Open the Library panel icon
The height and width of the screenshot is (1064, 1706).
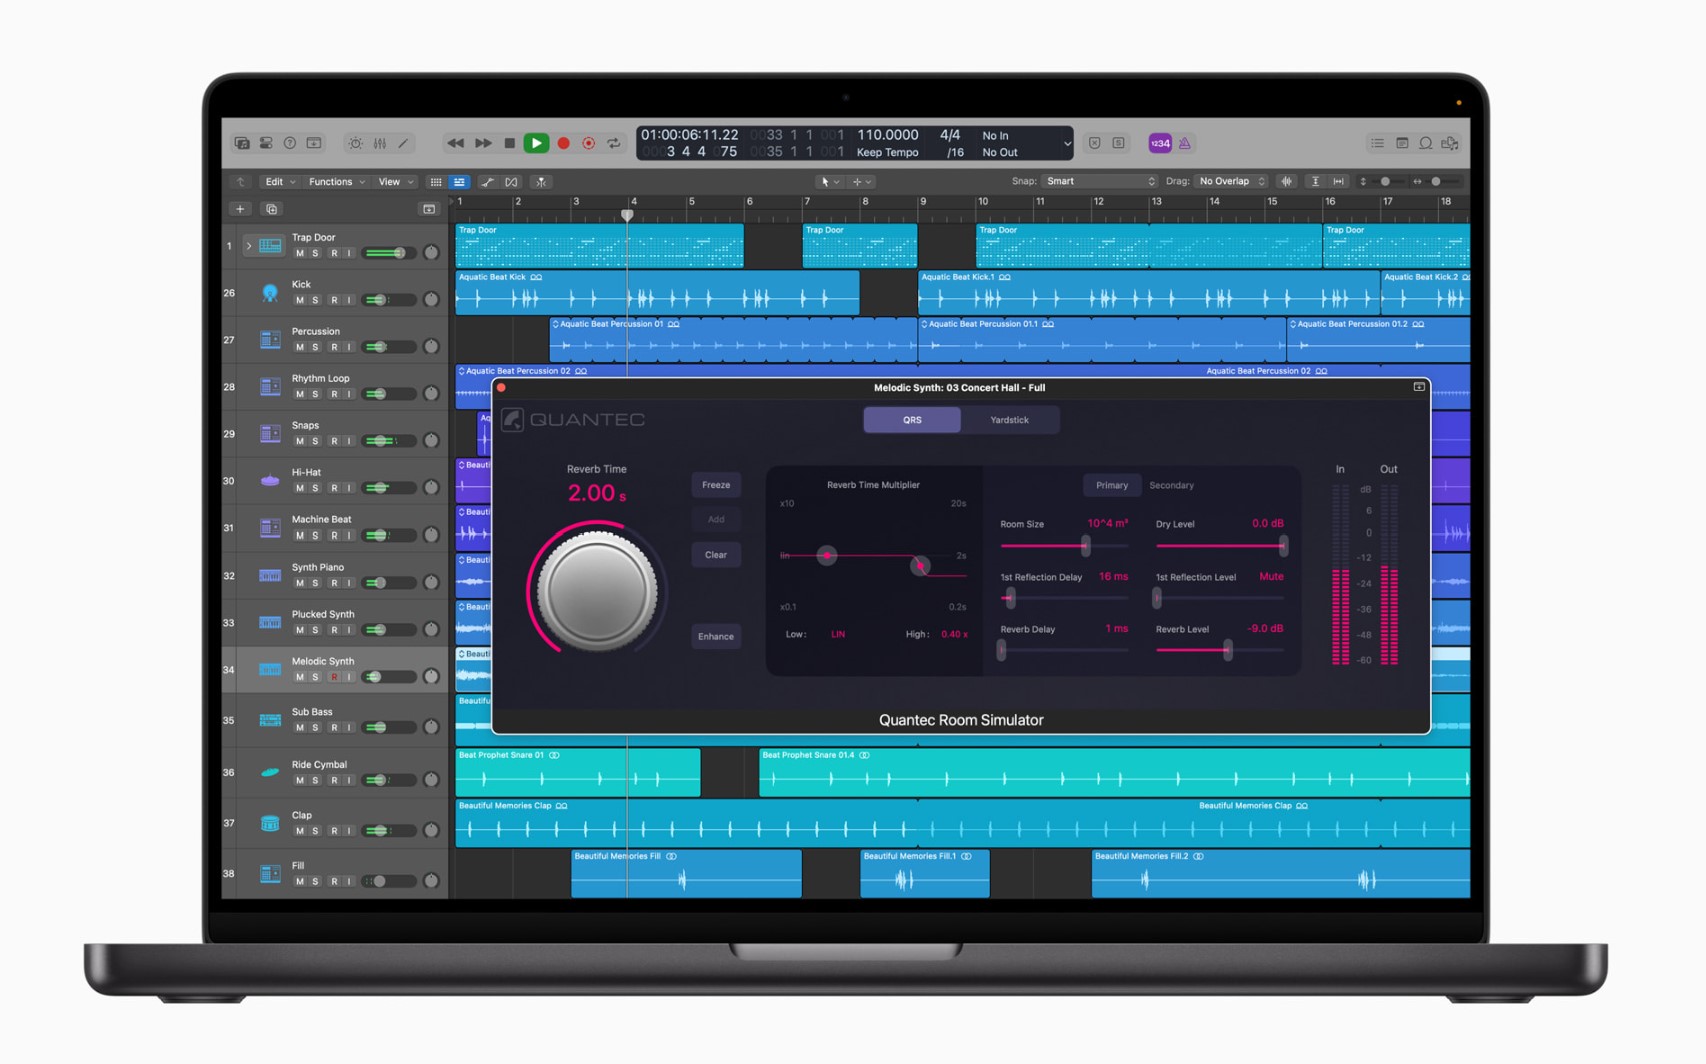tap(242, 143)
